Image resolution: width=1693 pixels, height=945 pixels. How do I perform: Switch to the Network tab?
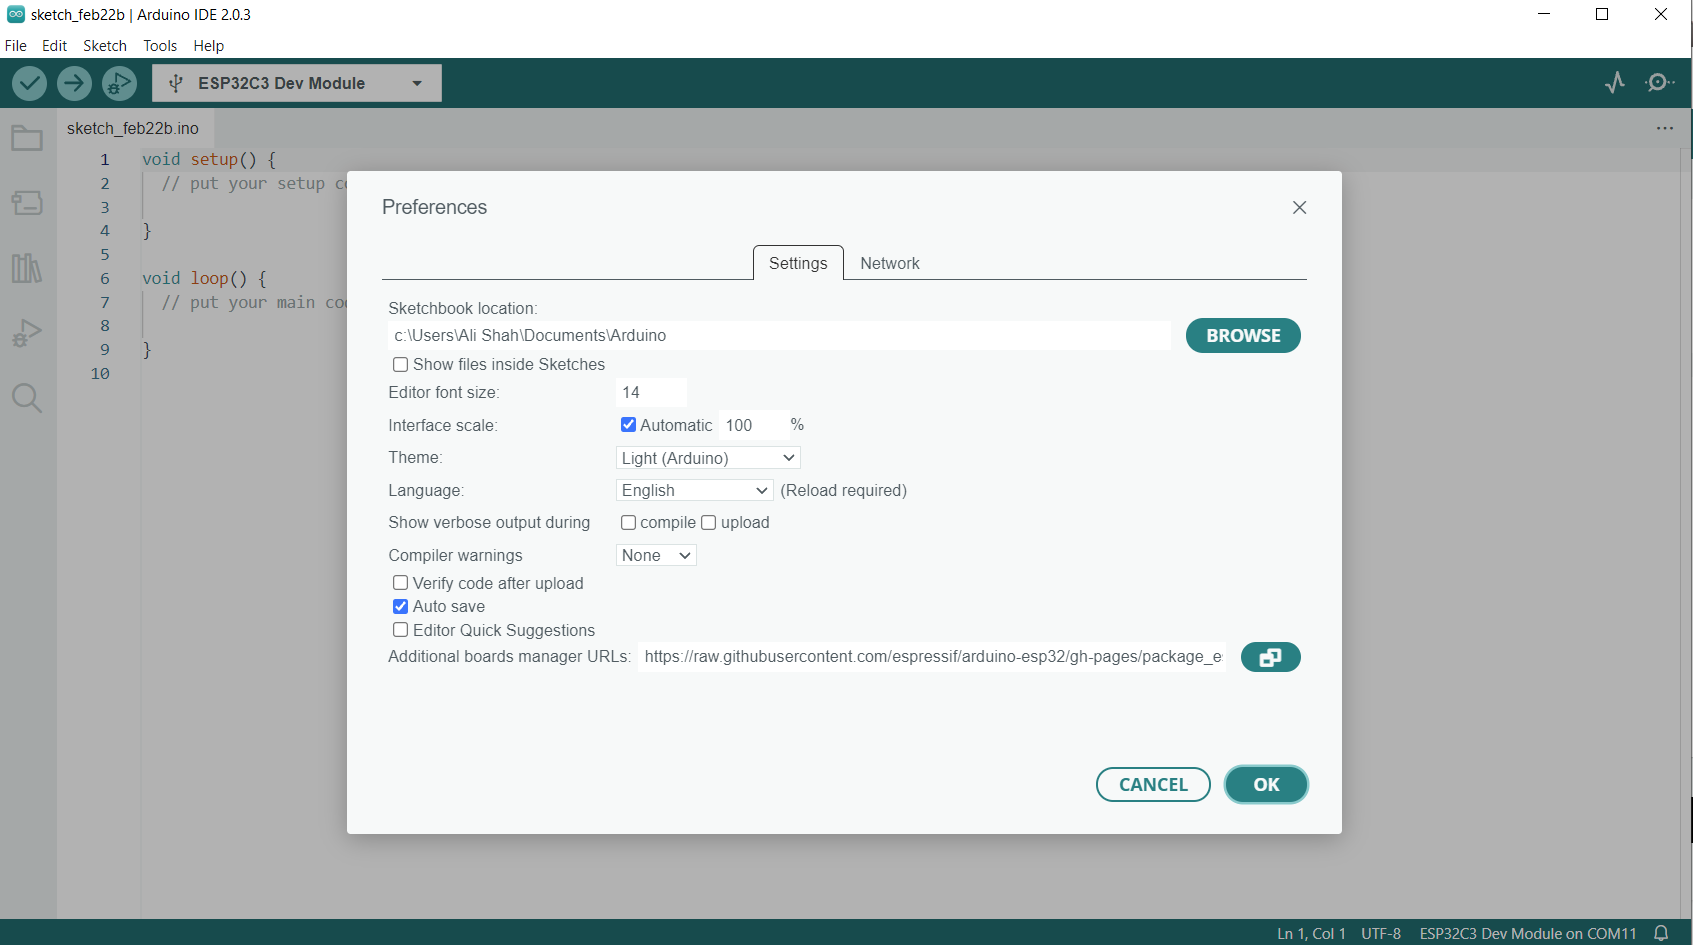pyautogui.click(x=890, y=263)
